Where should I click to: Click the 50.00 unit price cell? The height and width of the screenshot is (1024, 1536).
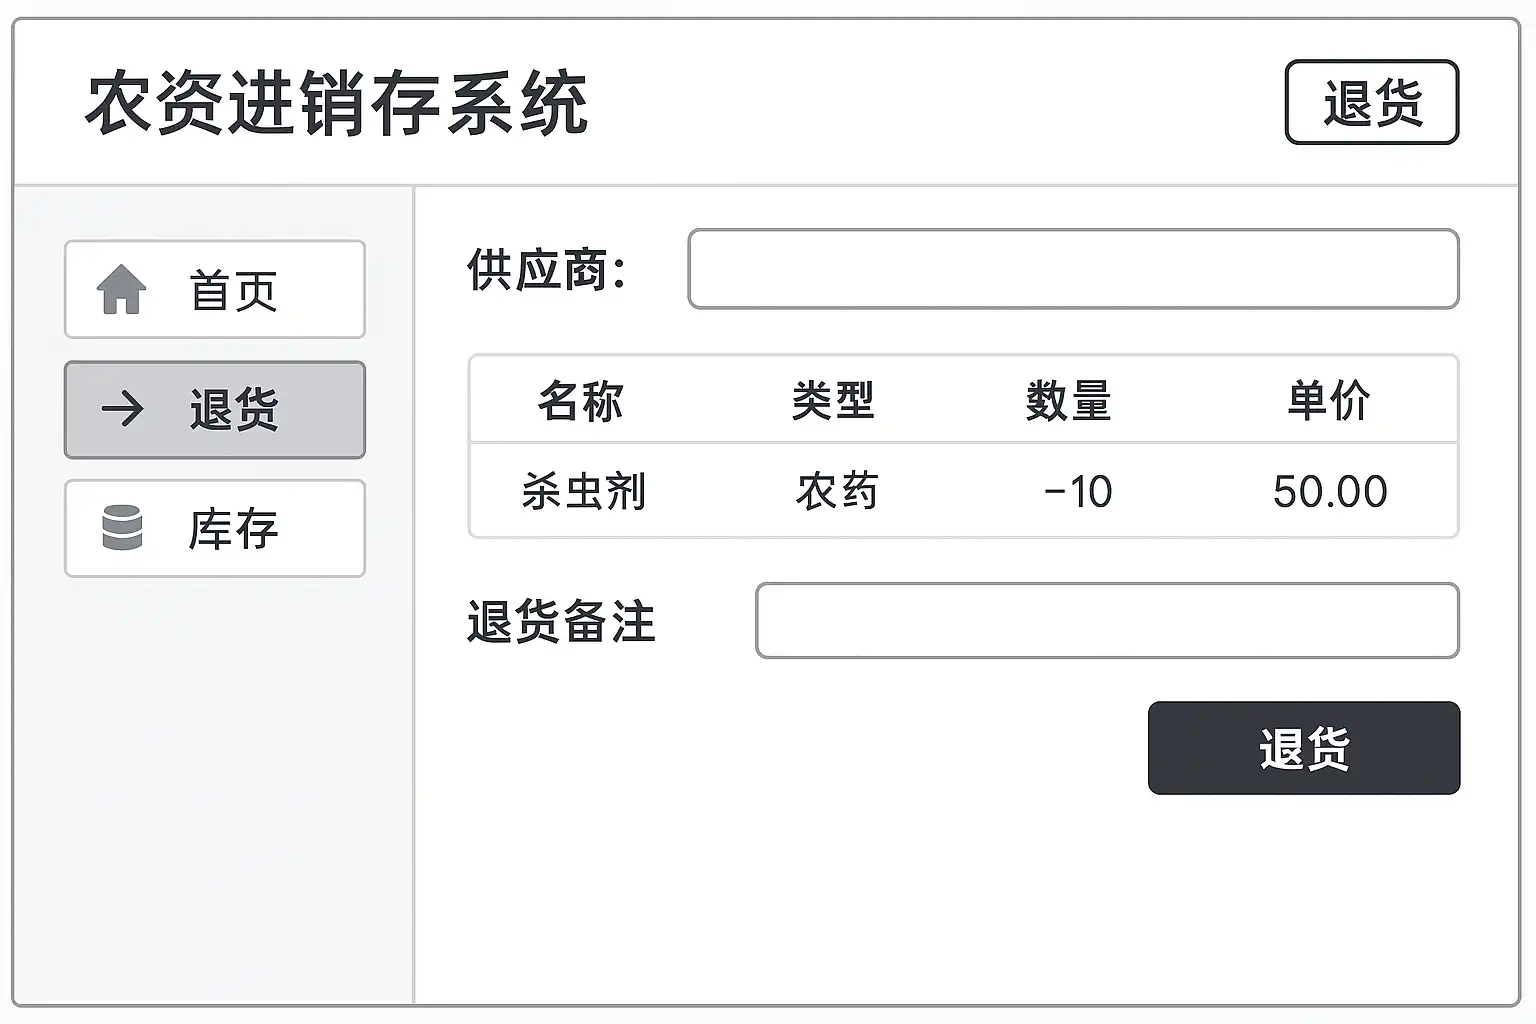(1330, 492)
